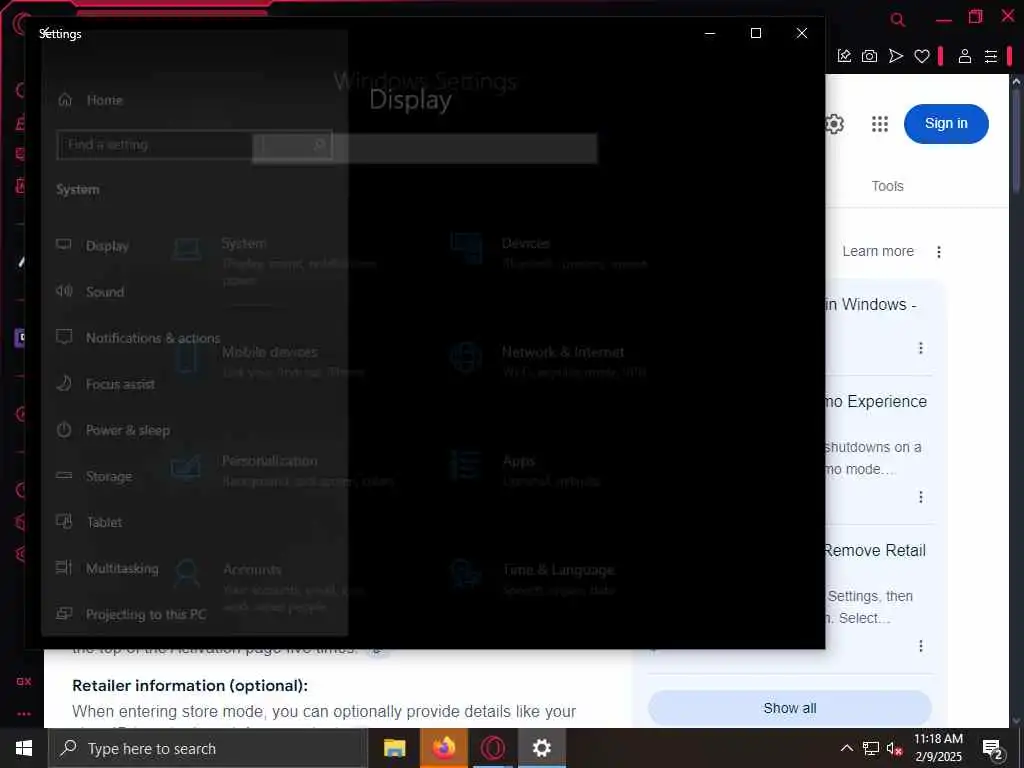
Task: Open the Action Center notifications icon
Action: click(x=993, y=748)
